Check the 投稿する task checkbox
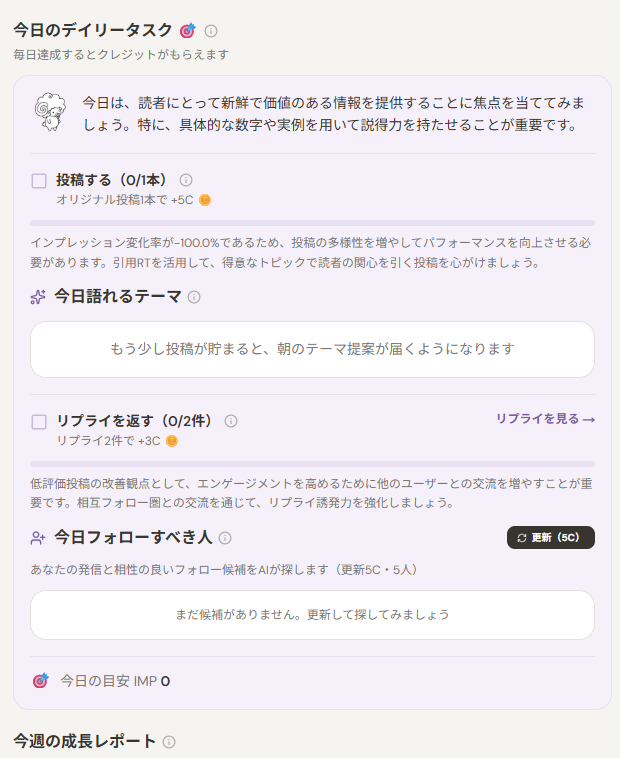620x758 pixels. pos(39,181)
